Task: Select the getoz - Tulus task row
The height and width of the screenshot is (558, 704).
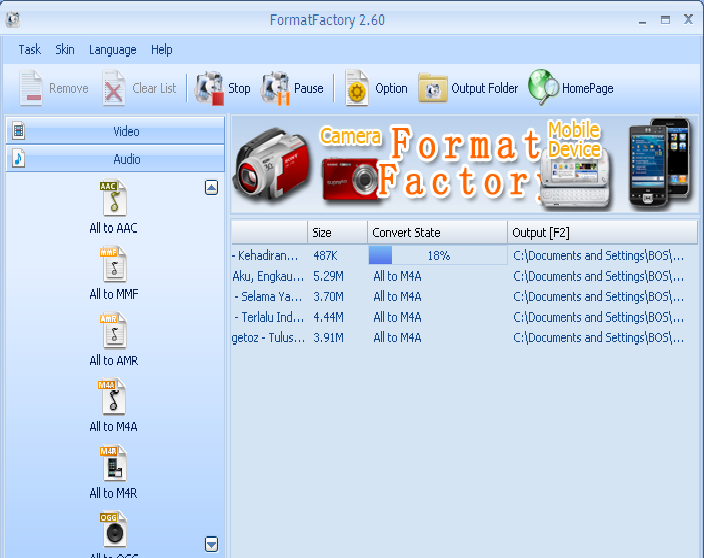Action: click(x=465, y=338)
